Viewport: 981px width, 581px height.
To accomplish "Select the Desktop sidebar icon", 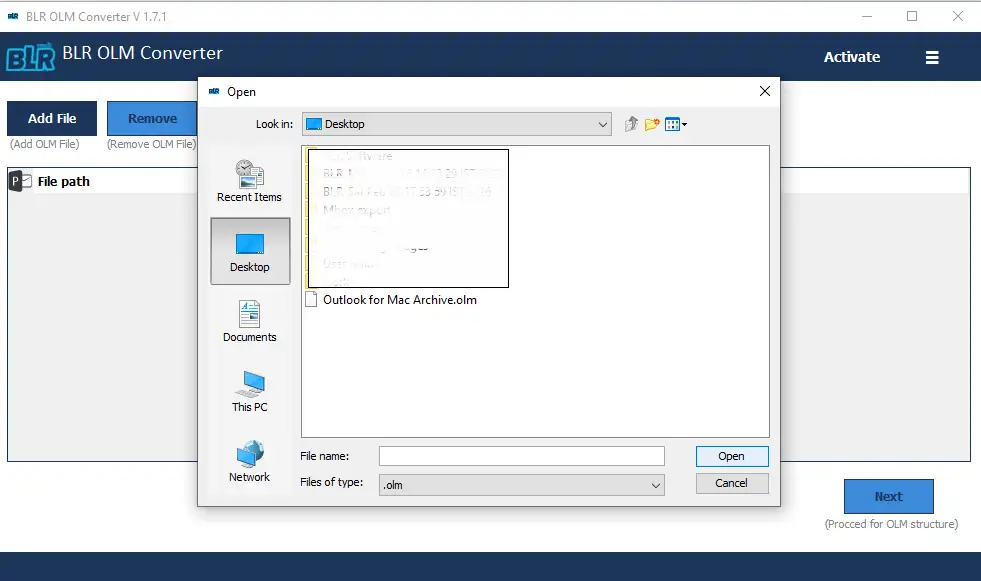I will pos(249,250).
